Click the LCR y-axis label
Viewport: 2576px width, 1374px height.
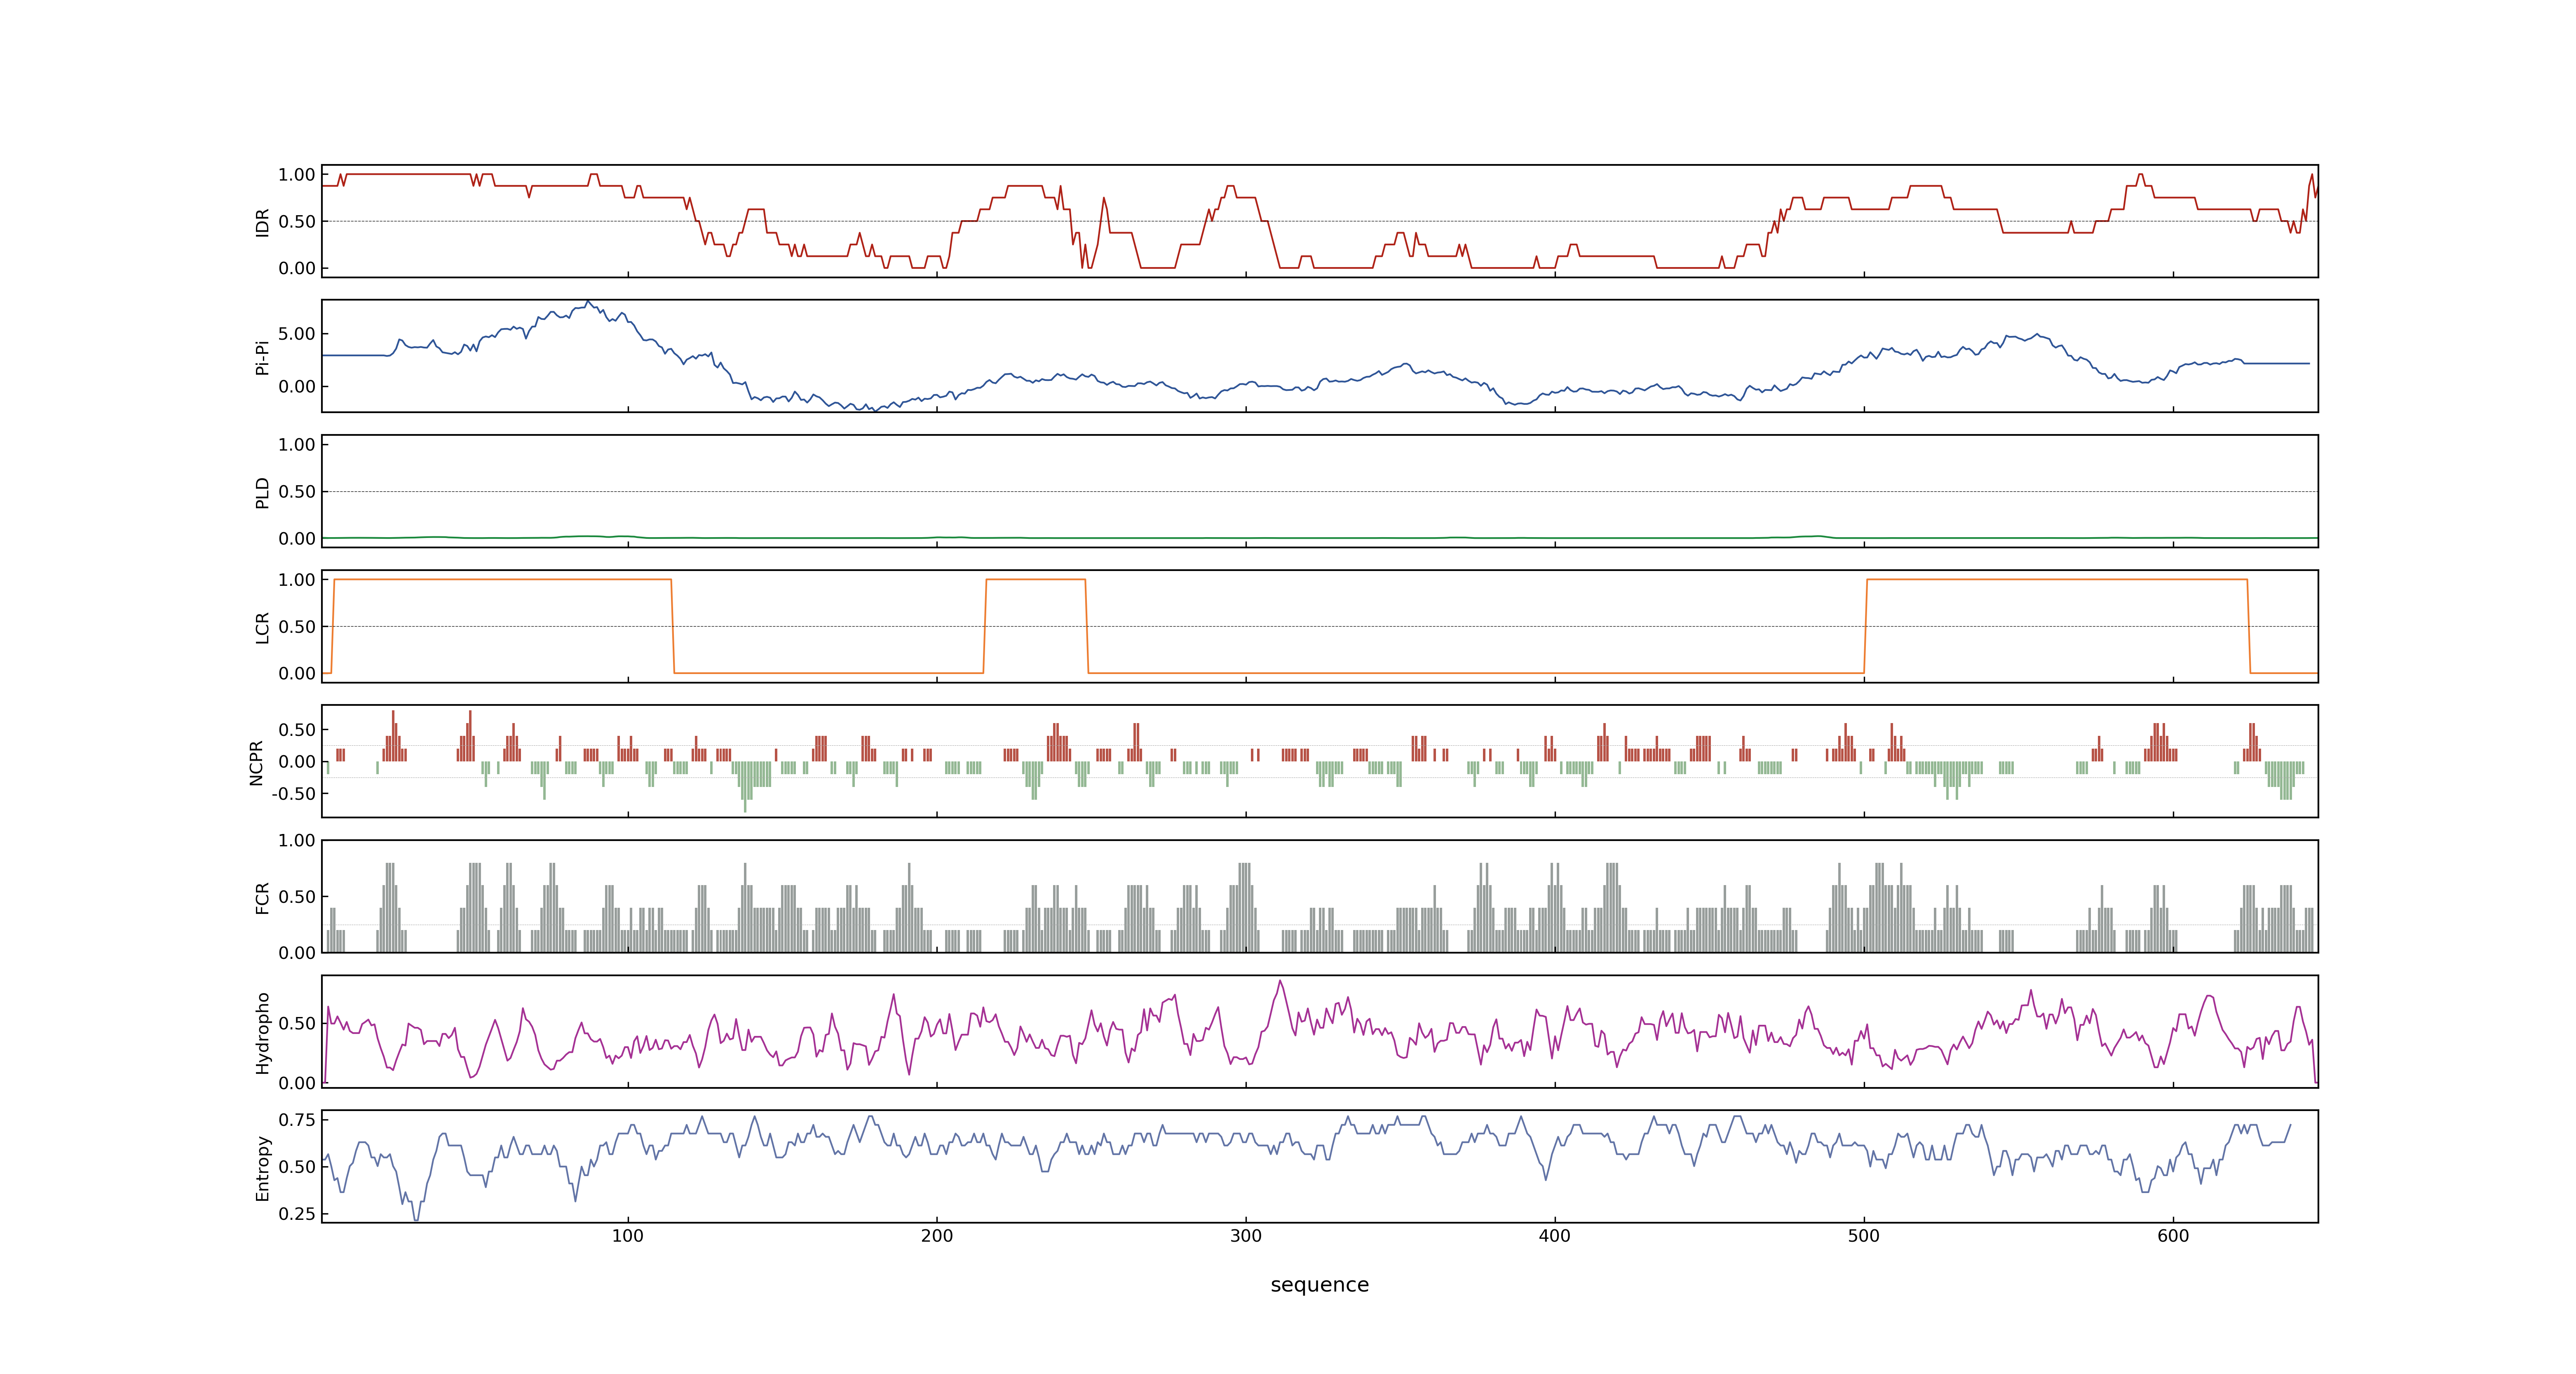262,627
